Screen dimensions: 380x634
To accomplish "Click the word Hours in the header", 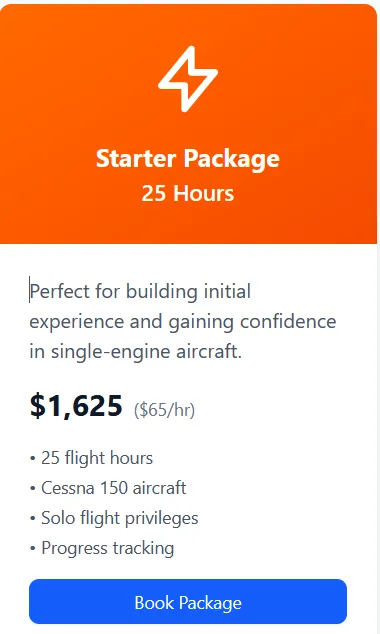I will [204, 193].
